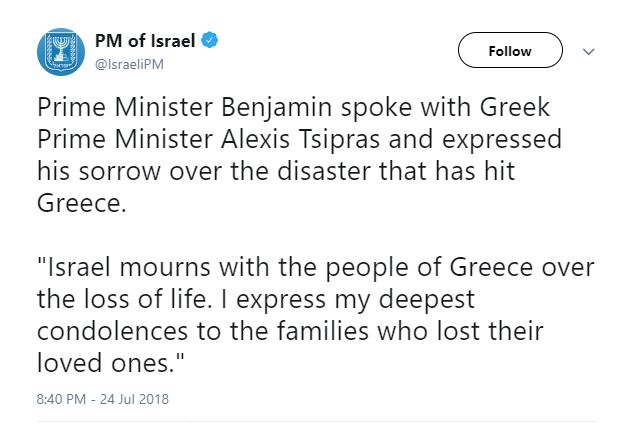Open the PM of Israel display name link
Screen dimensions: 633x424
(x=145, y=40)
